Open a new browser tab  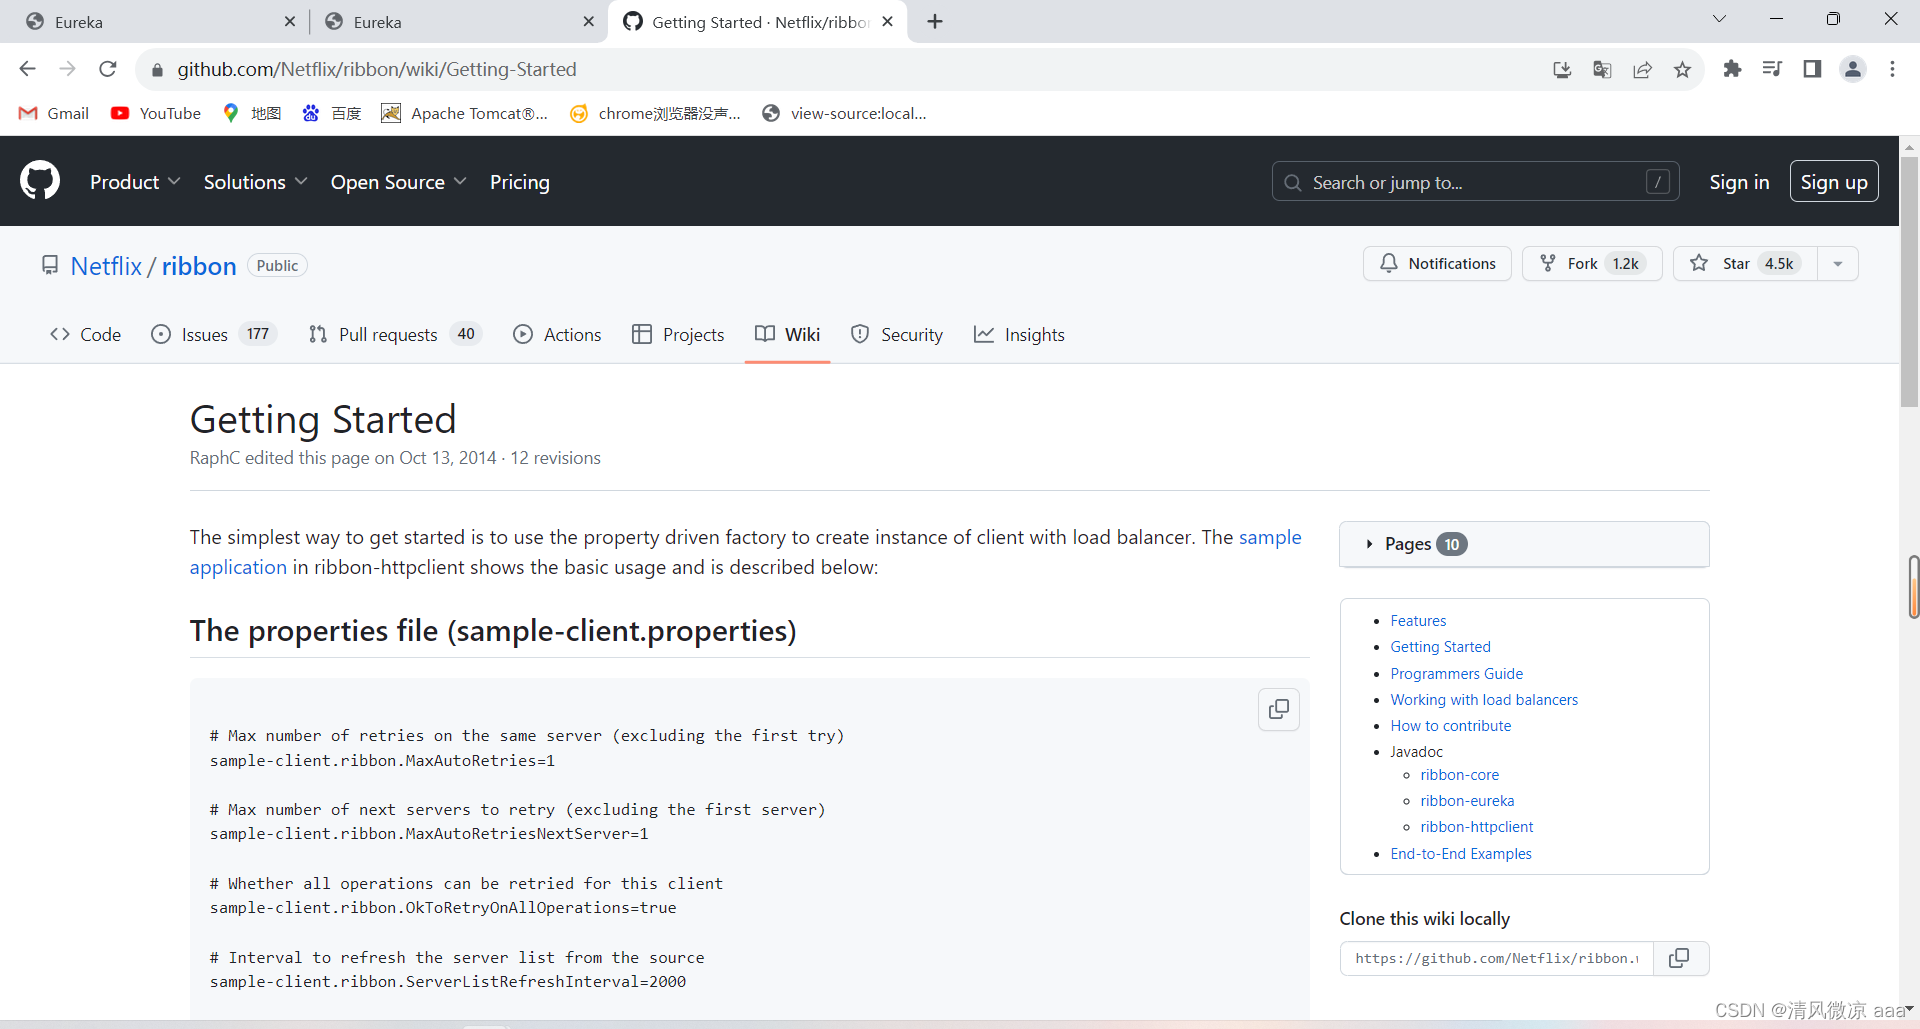[935, 21]
